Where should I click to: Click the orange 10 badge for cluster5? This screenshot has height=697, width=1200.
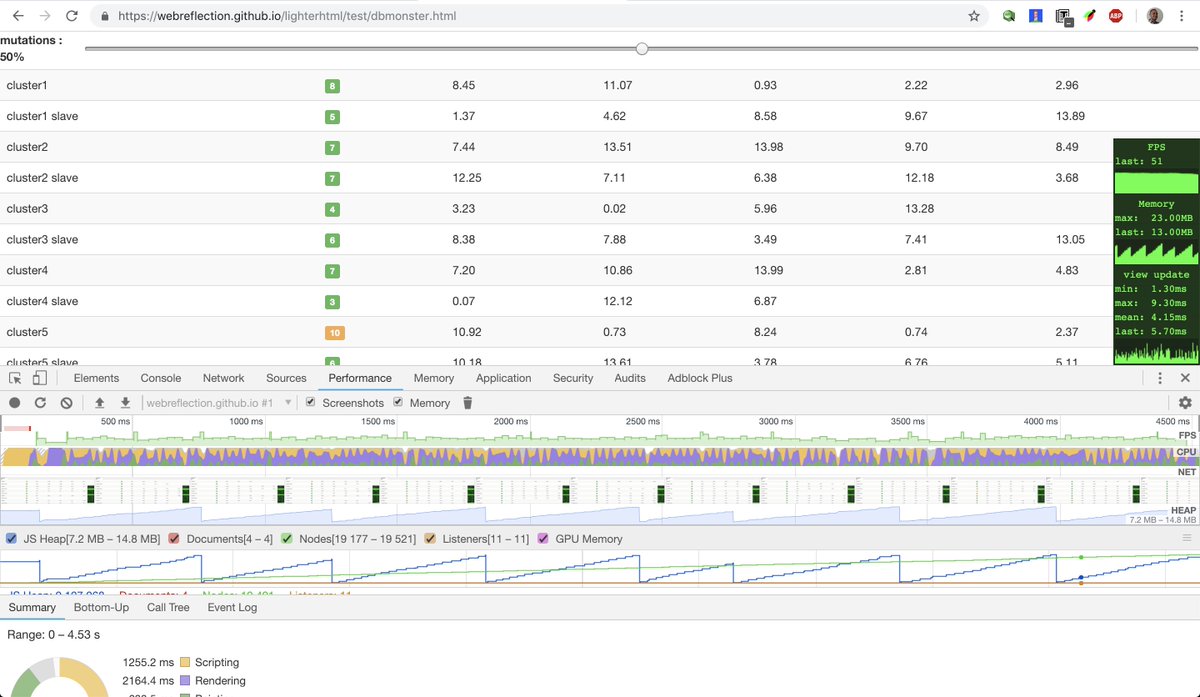coord(334,332)
